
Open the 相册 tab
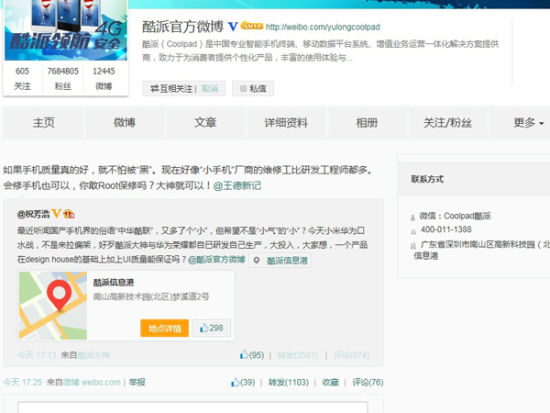367,122
